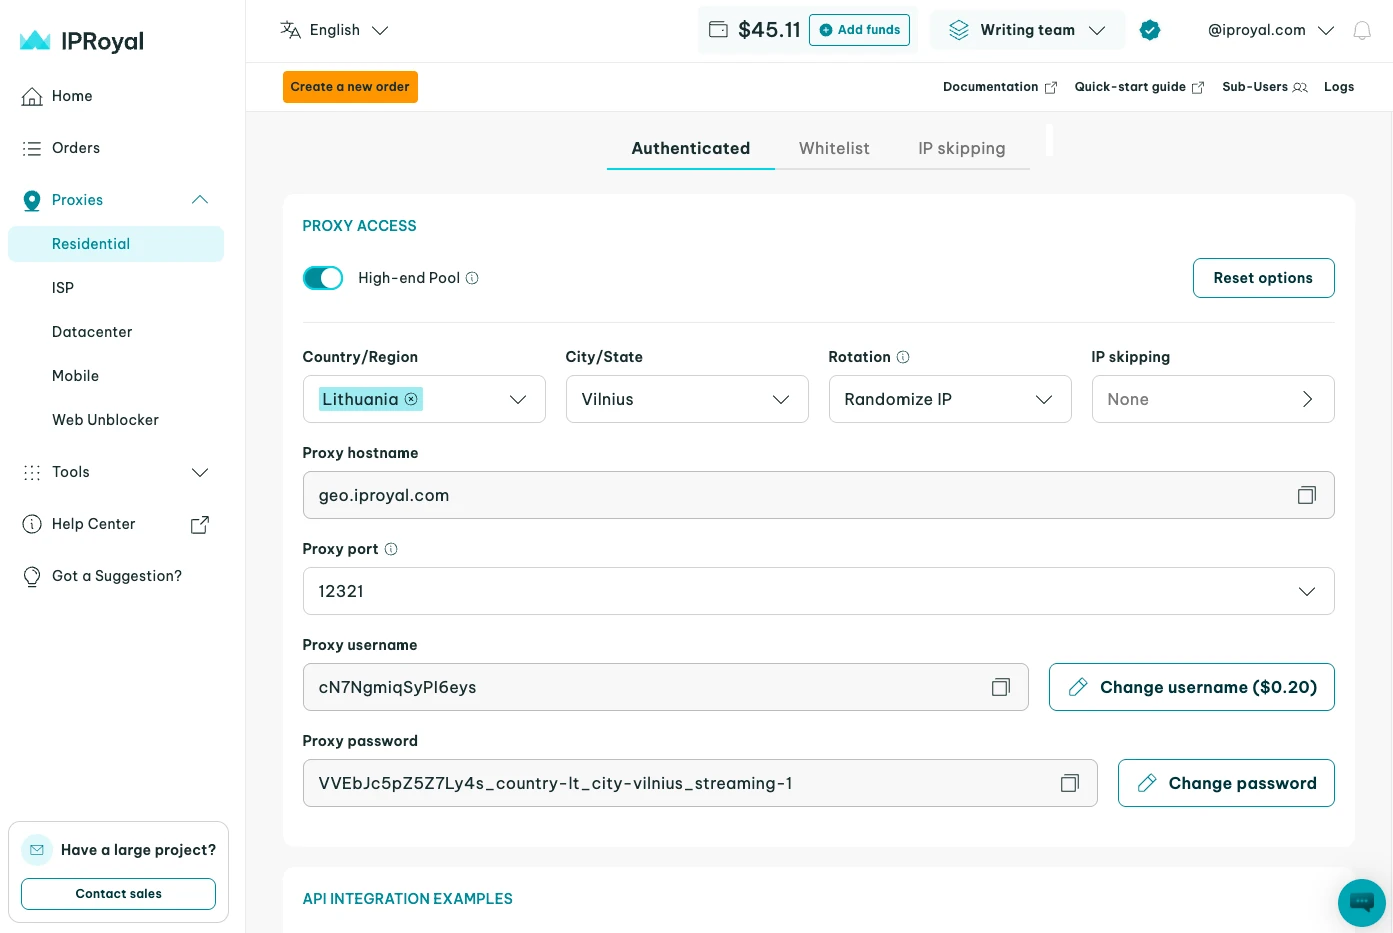Select Mobile in the sidebar
Viewport: 1393px width, 933px height.
[75, 376]
